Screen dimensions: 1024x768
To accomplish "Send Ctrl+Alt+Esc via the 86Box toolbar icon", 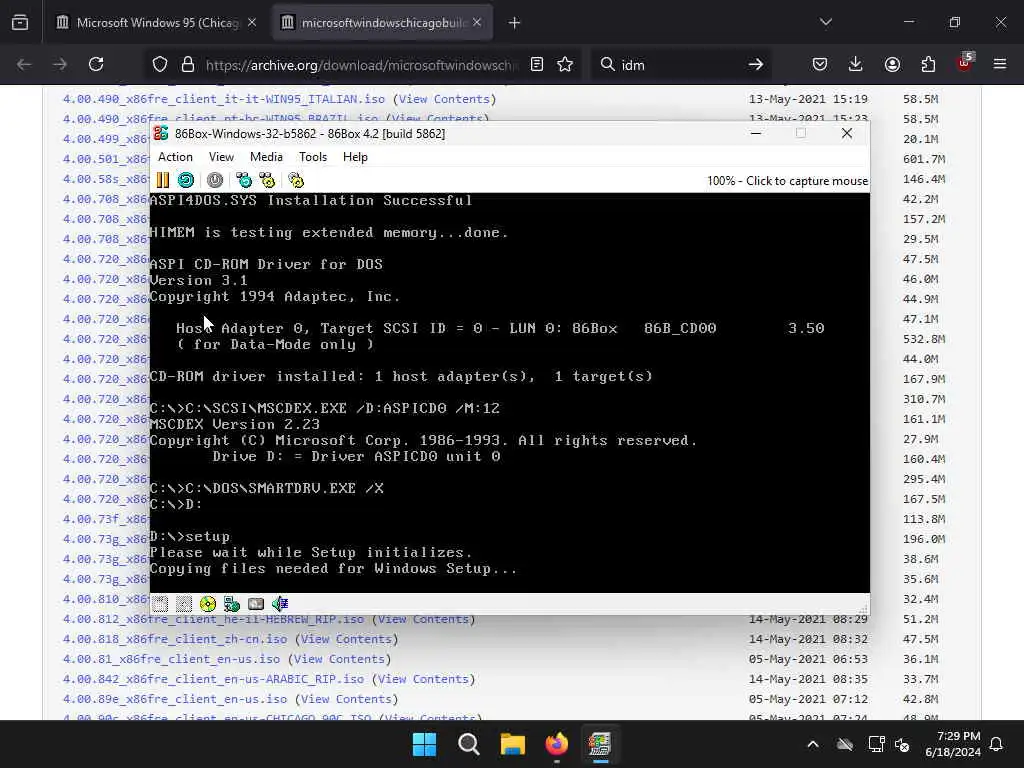I will coord(267,180).
